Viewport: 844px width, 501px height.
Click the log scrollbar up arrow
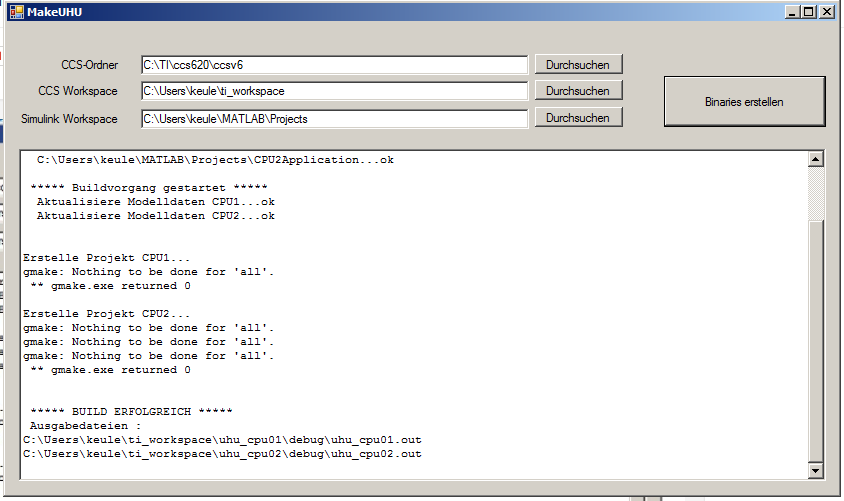point(815,159)
